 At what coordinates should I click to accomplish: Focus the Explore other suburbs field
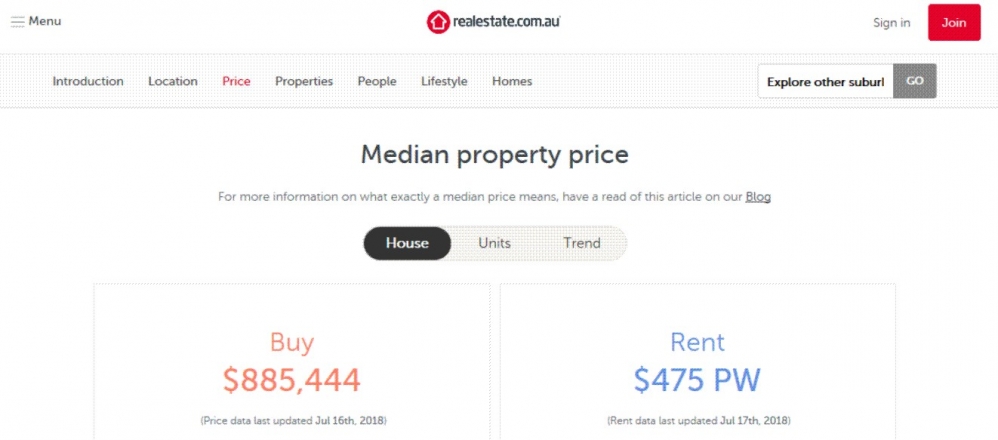pyautogui.click(x=826, y=82)
